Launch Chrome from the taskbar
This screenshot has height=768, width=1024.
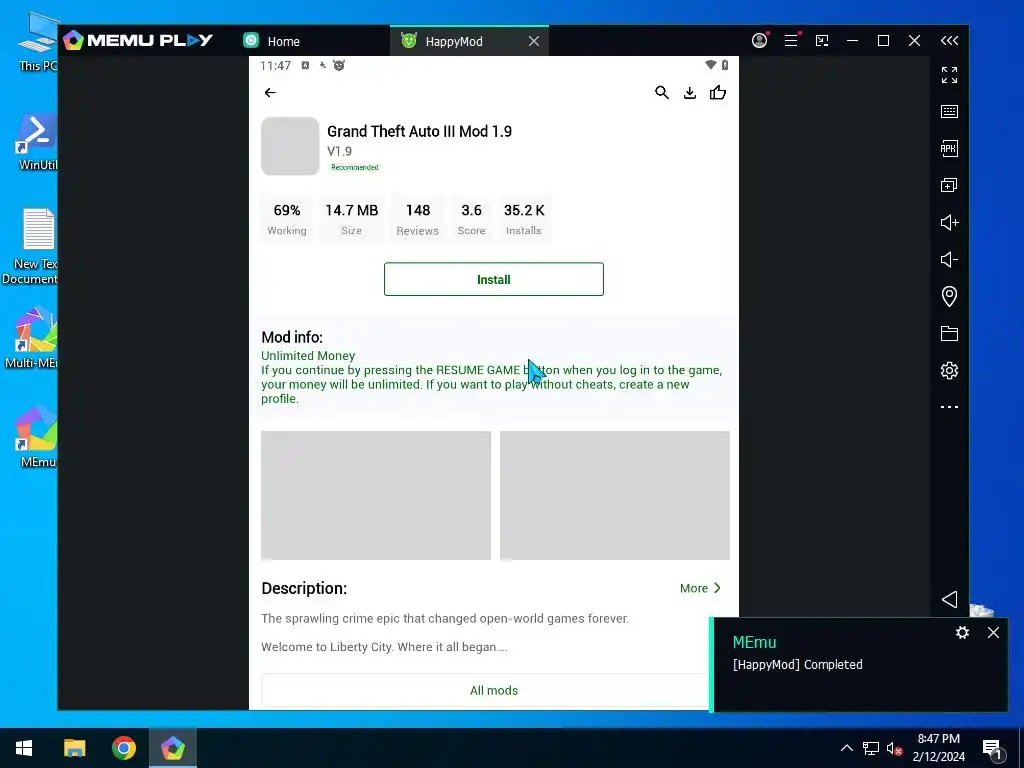click(123, 748)
